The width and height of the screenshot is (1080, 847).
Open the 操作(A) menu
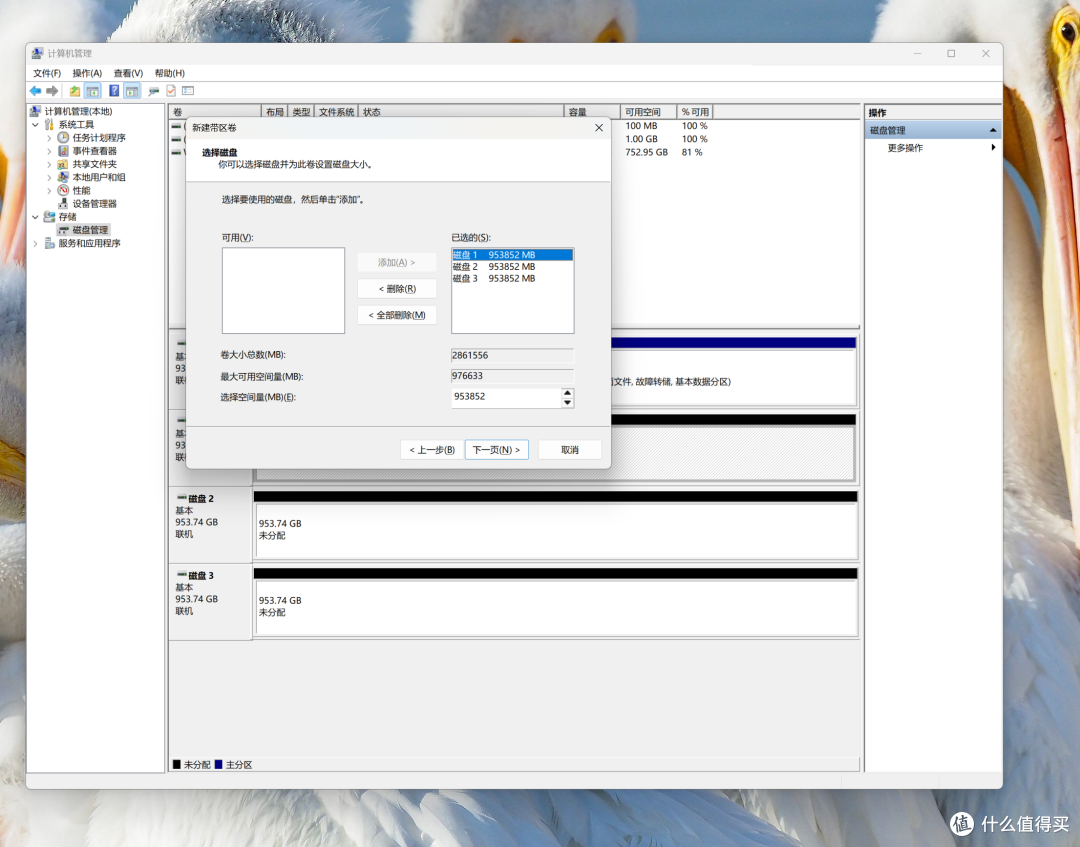(87, 73)
